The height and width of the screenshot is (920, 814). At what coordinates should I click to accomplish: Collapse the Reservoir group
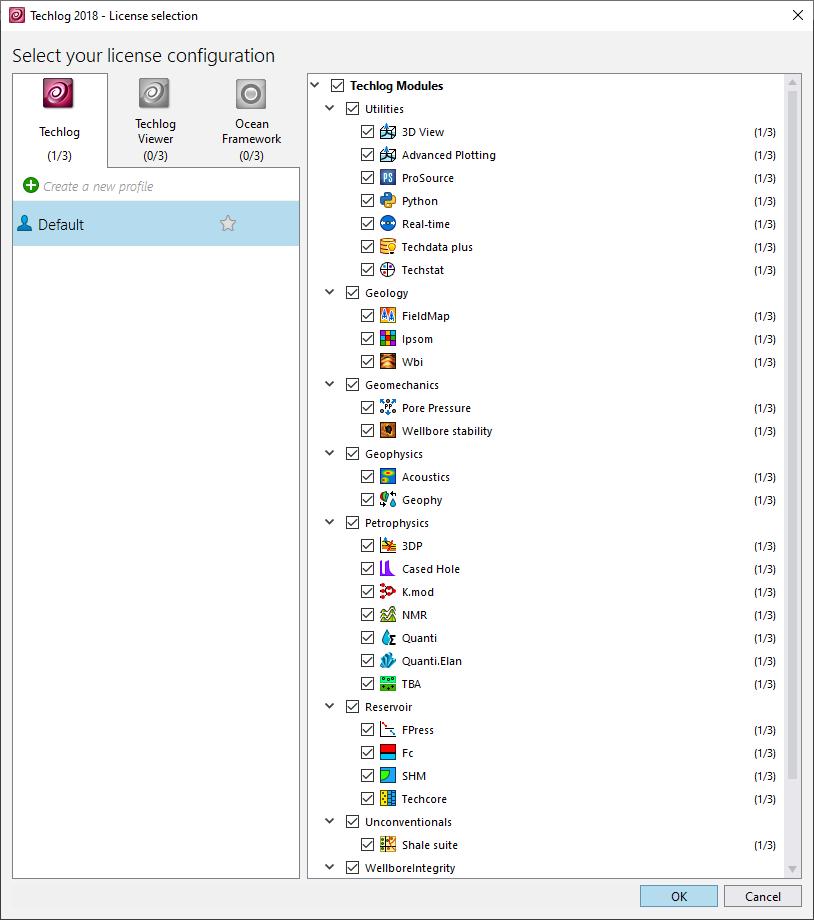330,706
